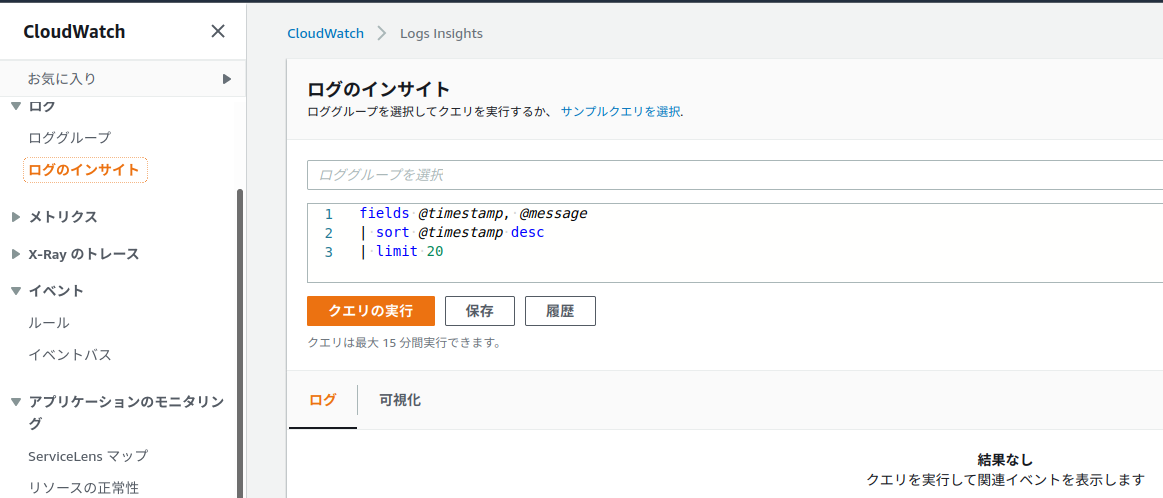
Task: Click the ロググループを選択 field
Action: (734, 175)
